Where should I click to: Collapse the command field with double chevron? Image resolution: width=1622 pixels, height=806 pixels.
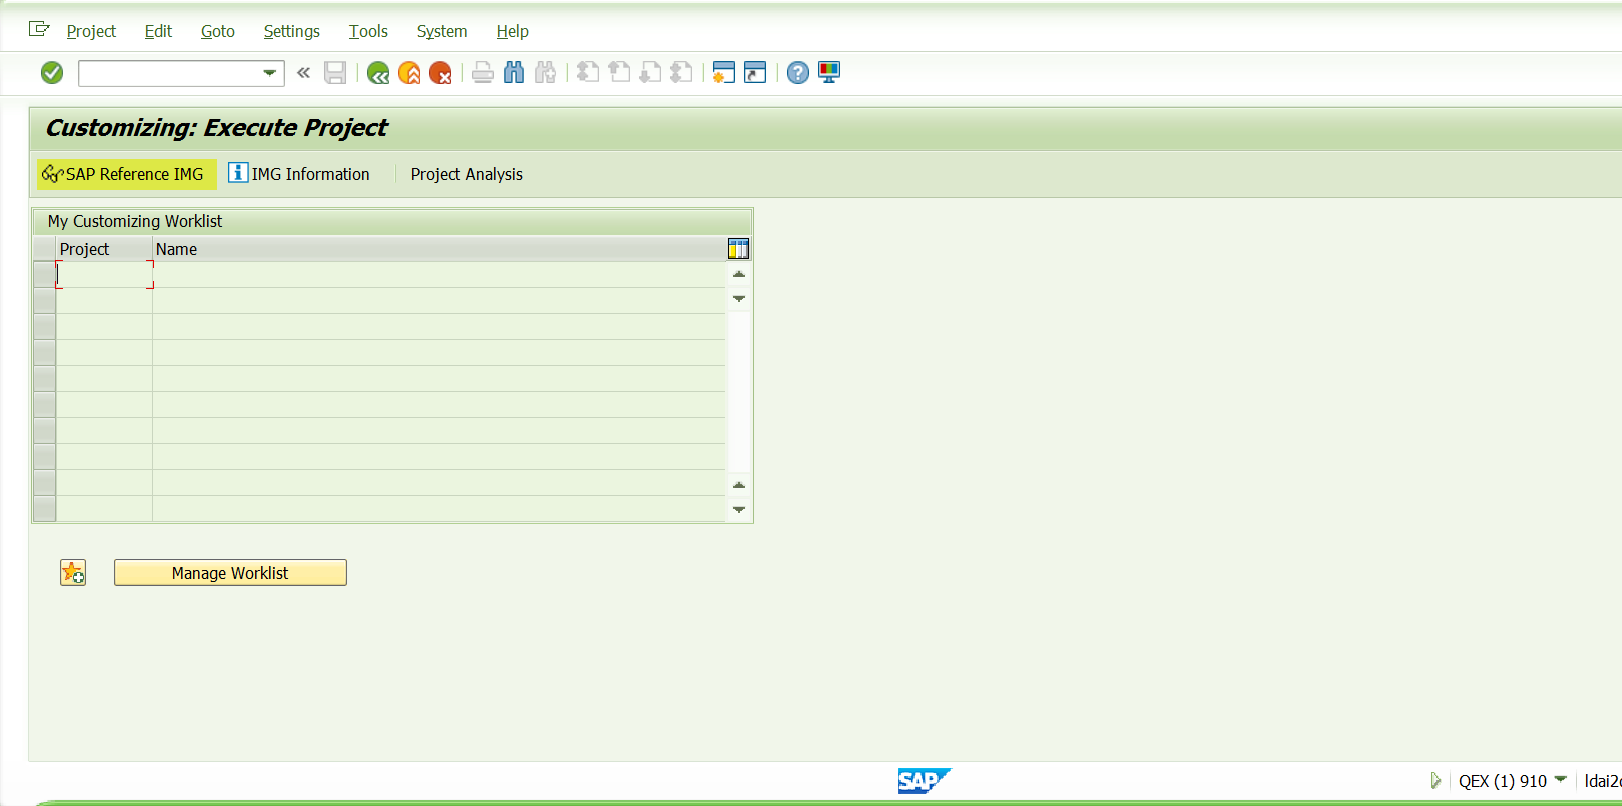pyautogui.click(x=303, y=73)
